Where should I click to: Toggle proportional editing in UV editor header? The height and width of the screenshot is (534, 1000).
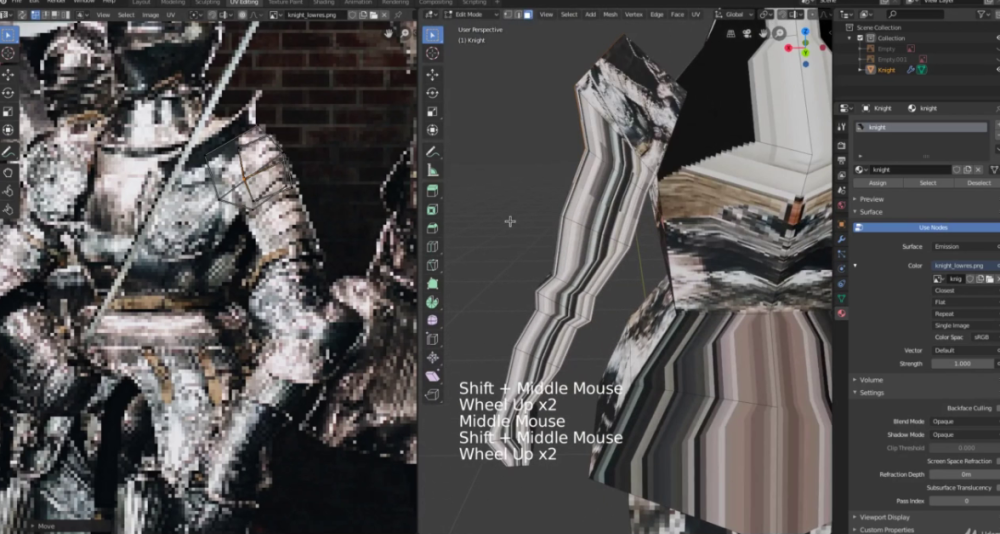[x=242, y=14]
